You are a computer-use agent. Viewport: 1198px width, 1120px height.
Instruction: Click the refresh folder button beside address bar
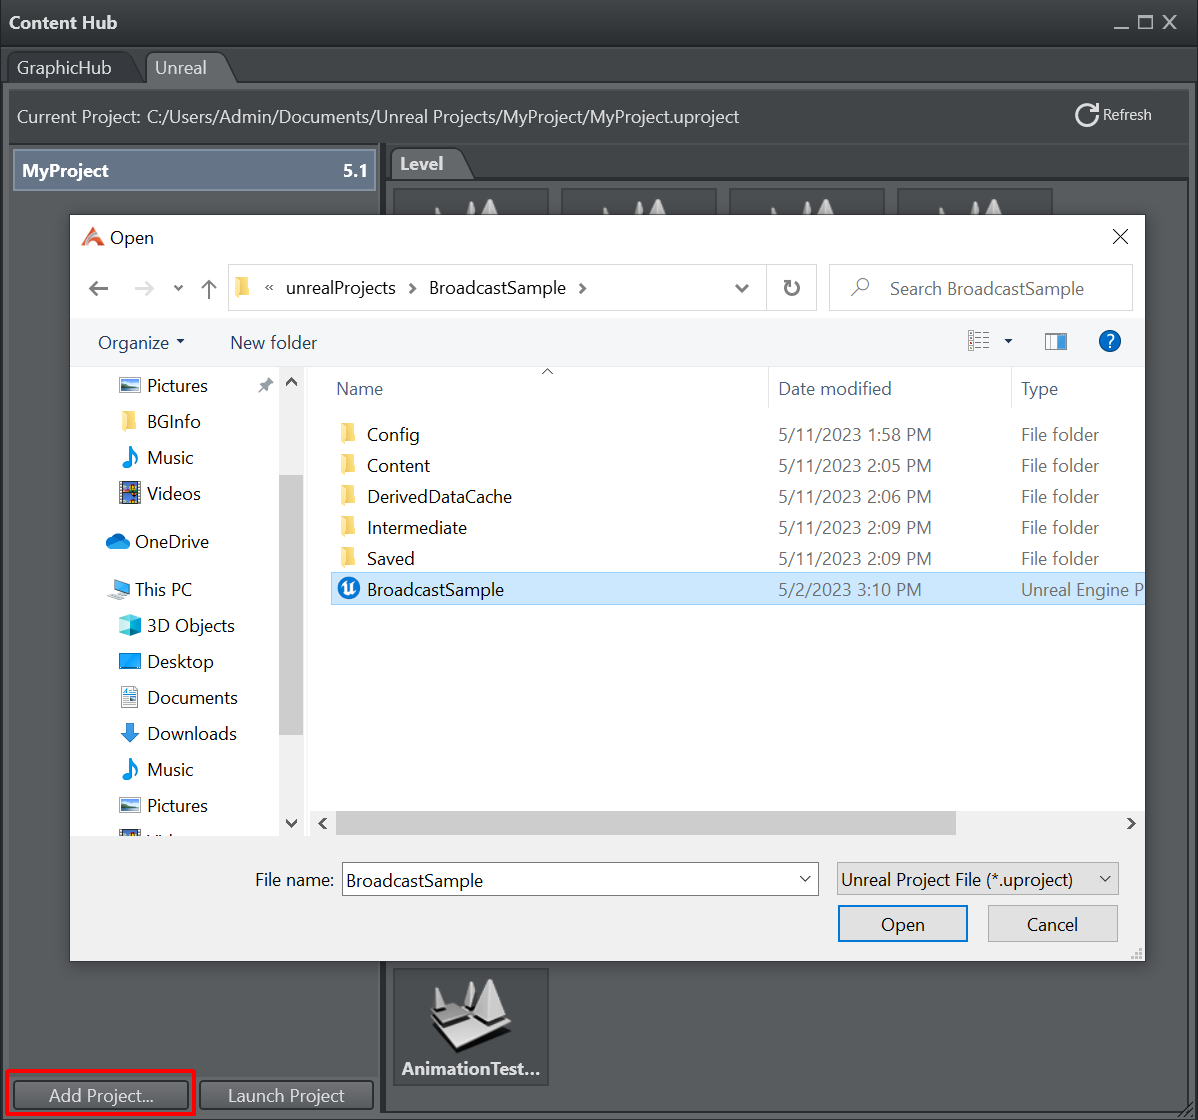(791, 288)
